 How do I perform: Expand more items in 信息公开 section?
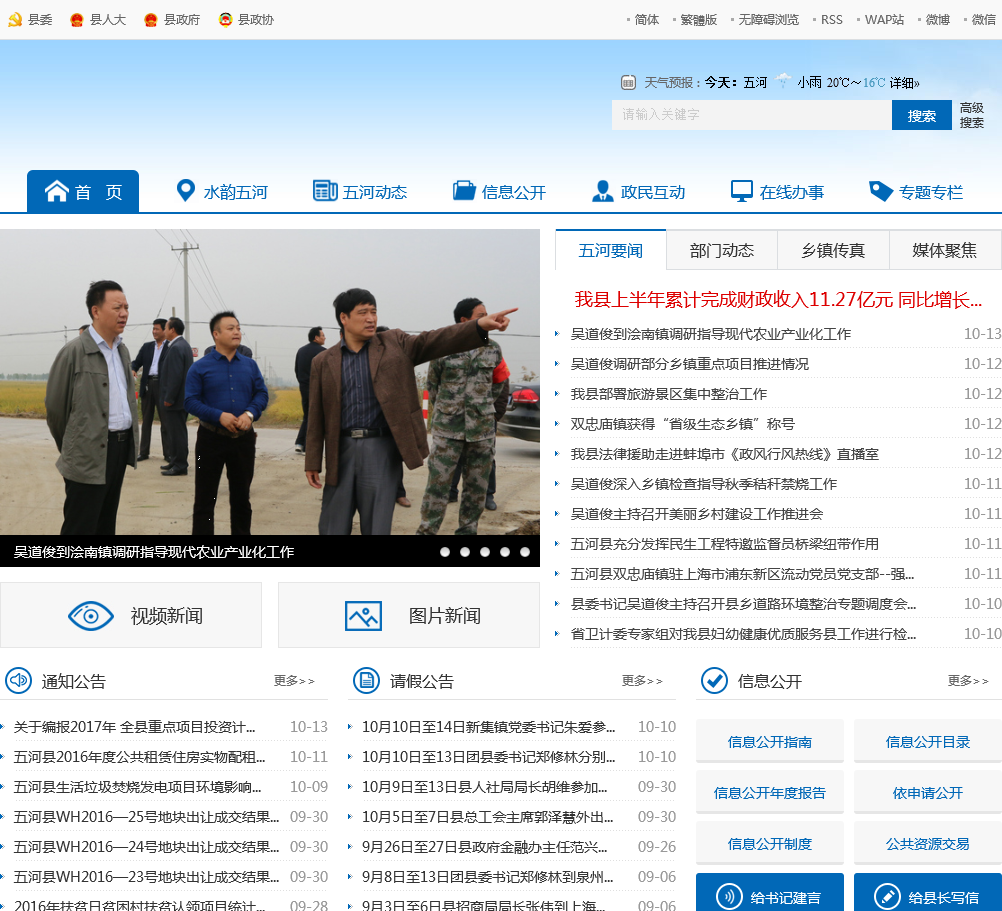click(x=968, y=681)
